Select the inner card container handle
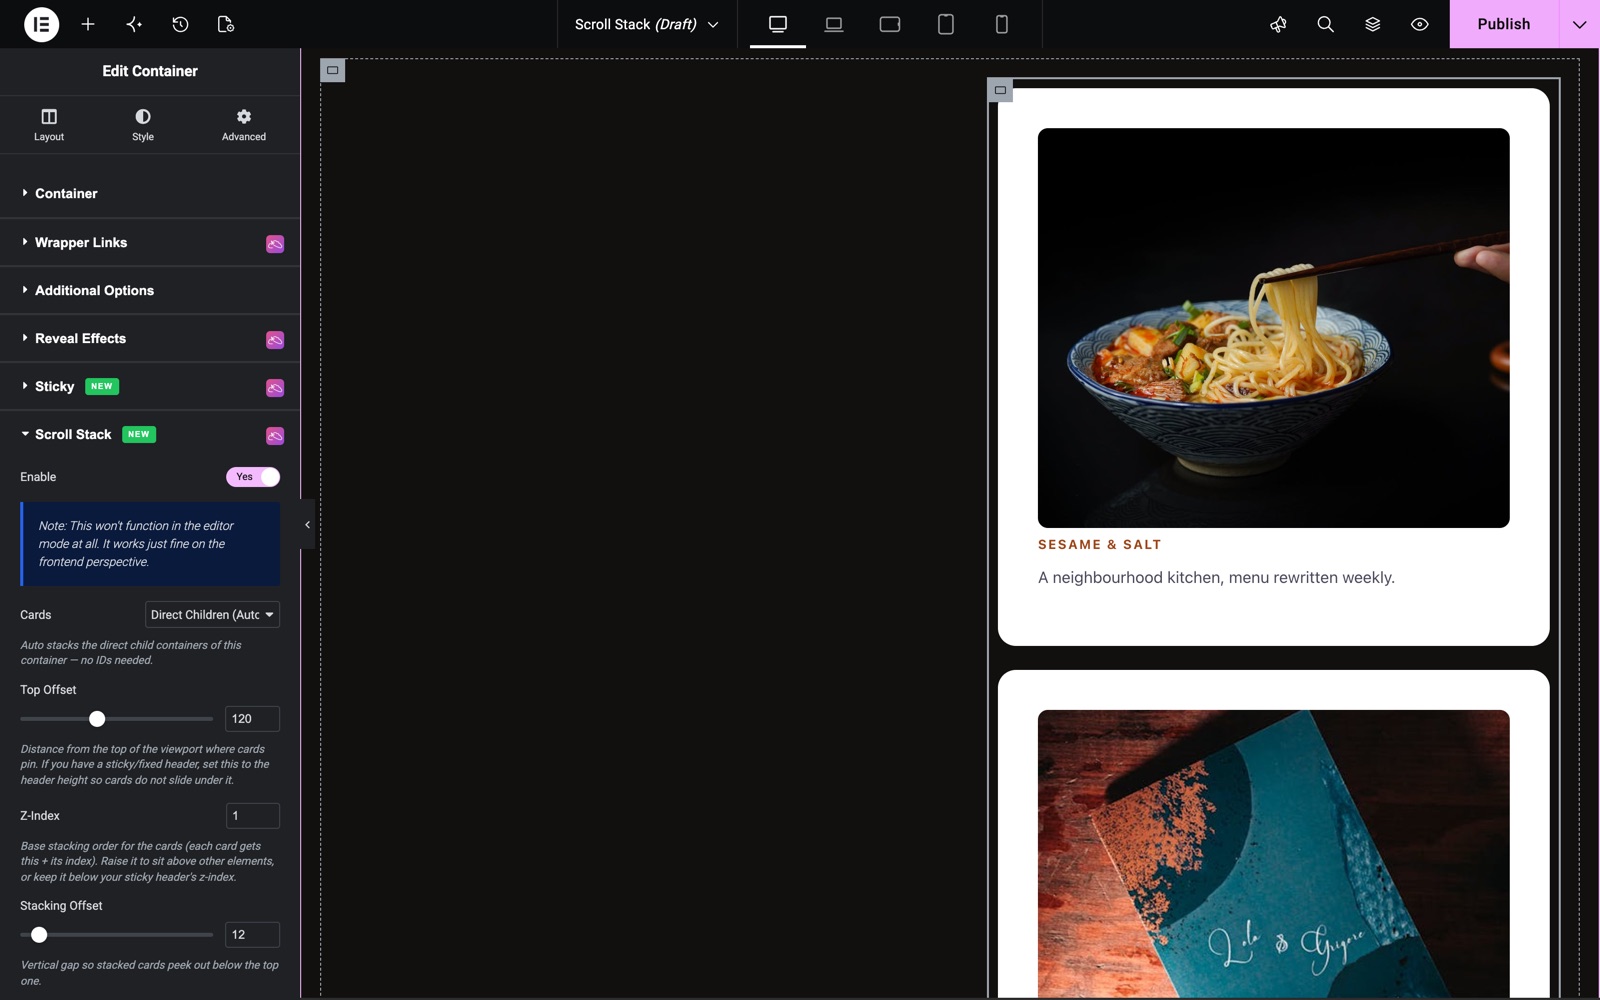 [1000, 90]
